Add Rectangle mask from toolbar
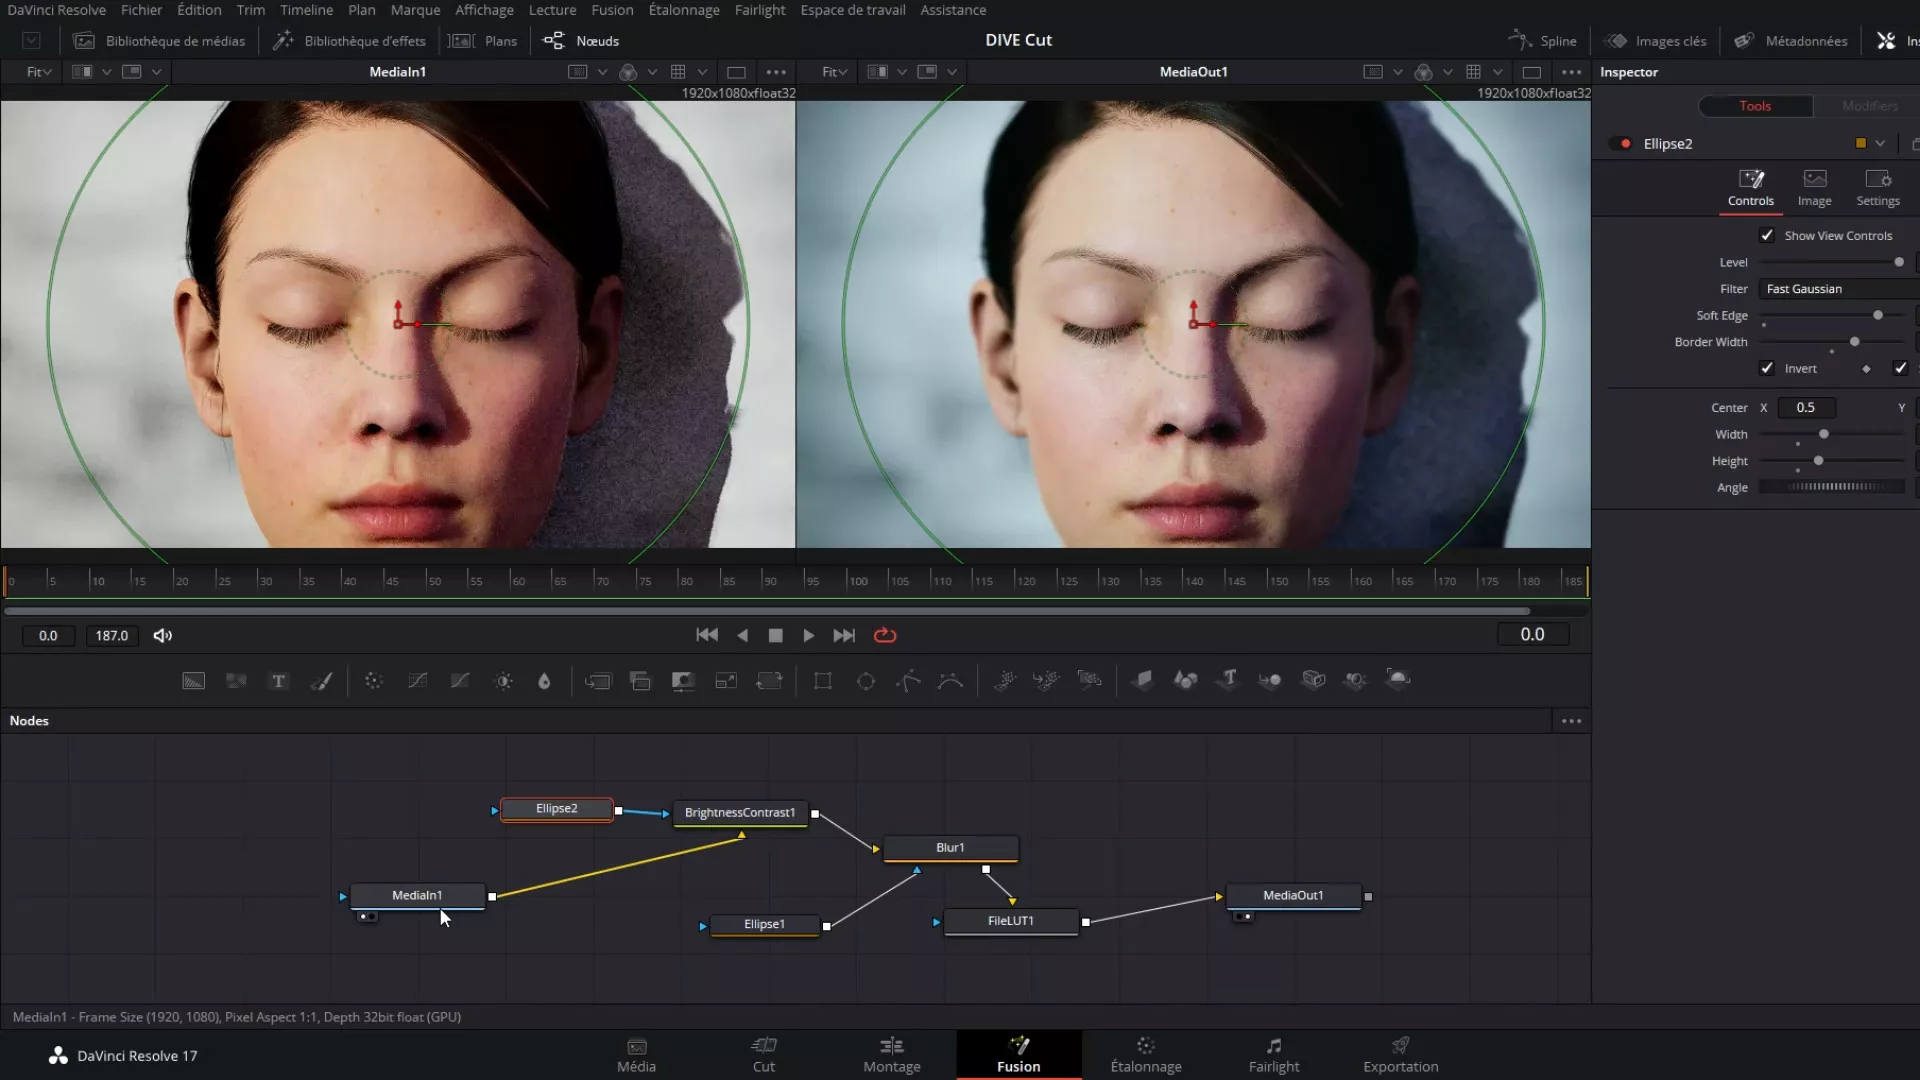Viewport: 1920px width, 1080px height. coord(822,681)
